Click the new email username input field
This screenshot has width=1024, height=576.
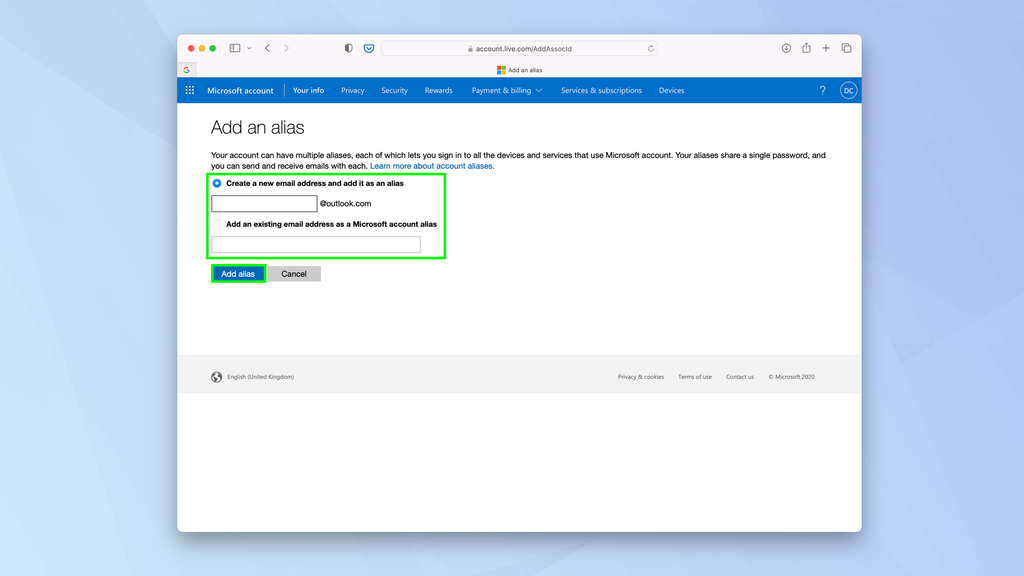coord(262,203)
